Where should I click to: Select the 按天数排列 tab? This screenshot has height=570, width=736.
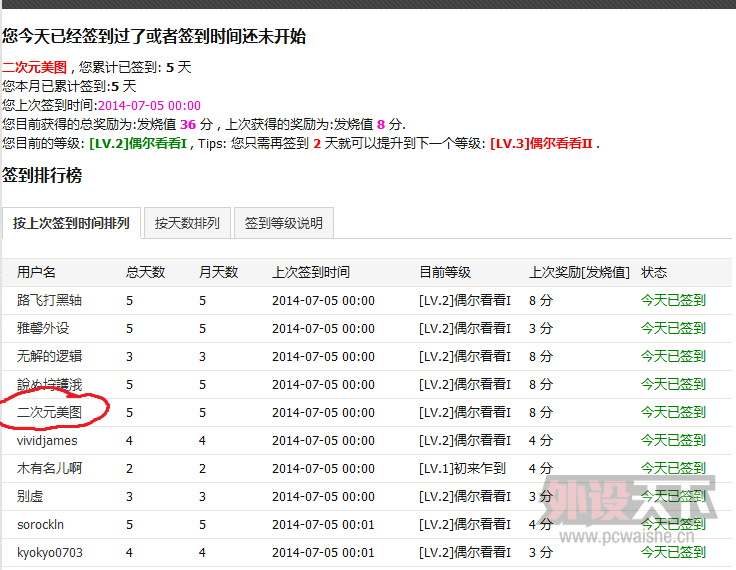187,223
